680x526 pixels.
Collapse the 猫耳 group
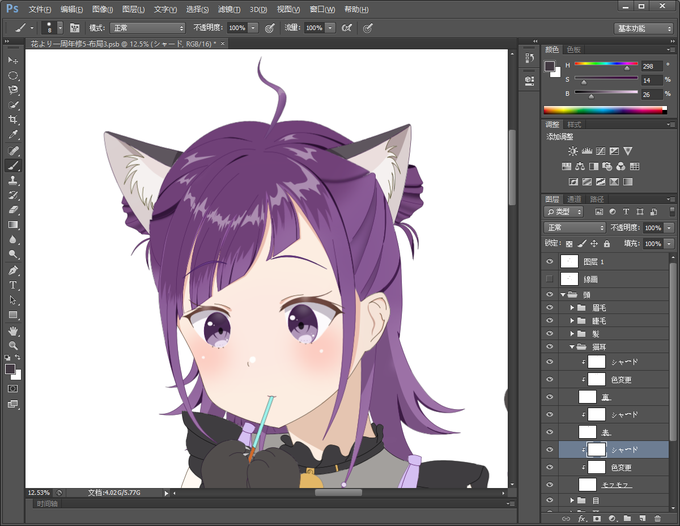pos(572,346)
